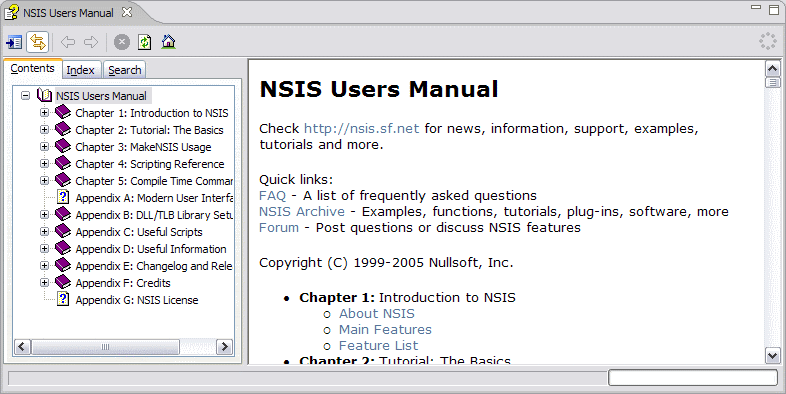786x394 pixels.
Task: Close the NSIS Users Manual view tab
Action: (127, 12)
